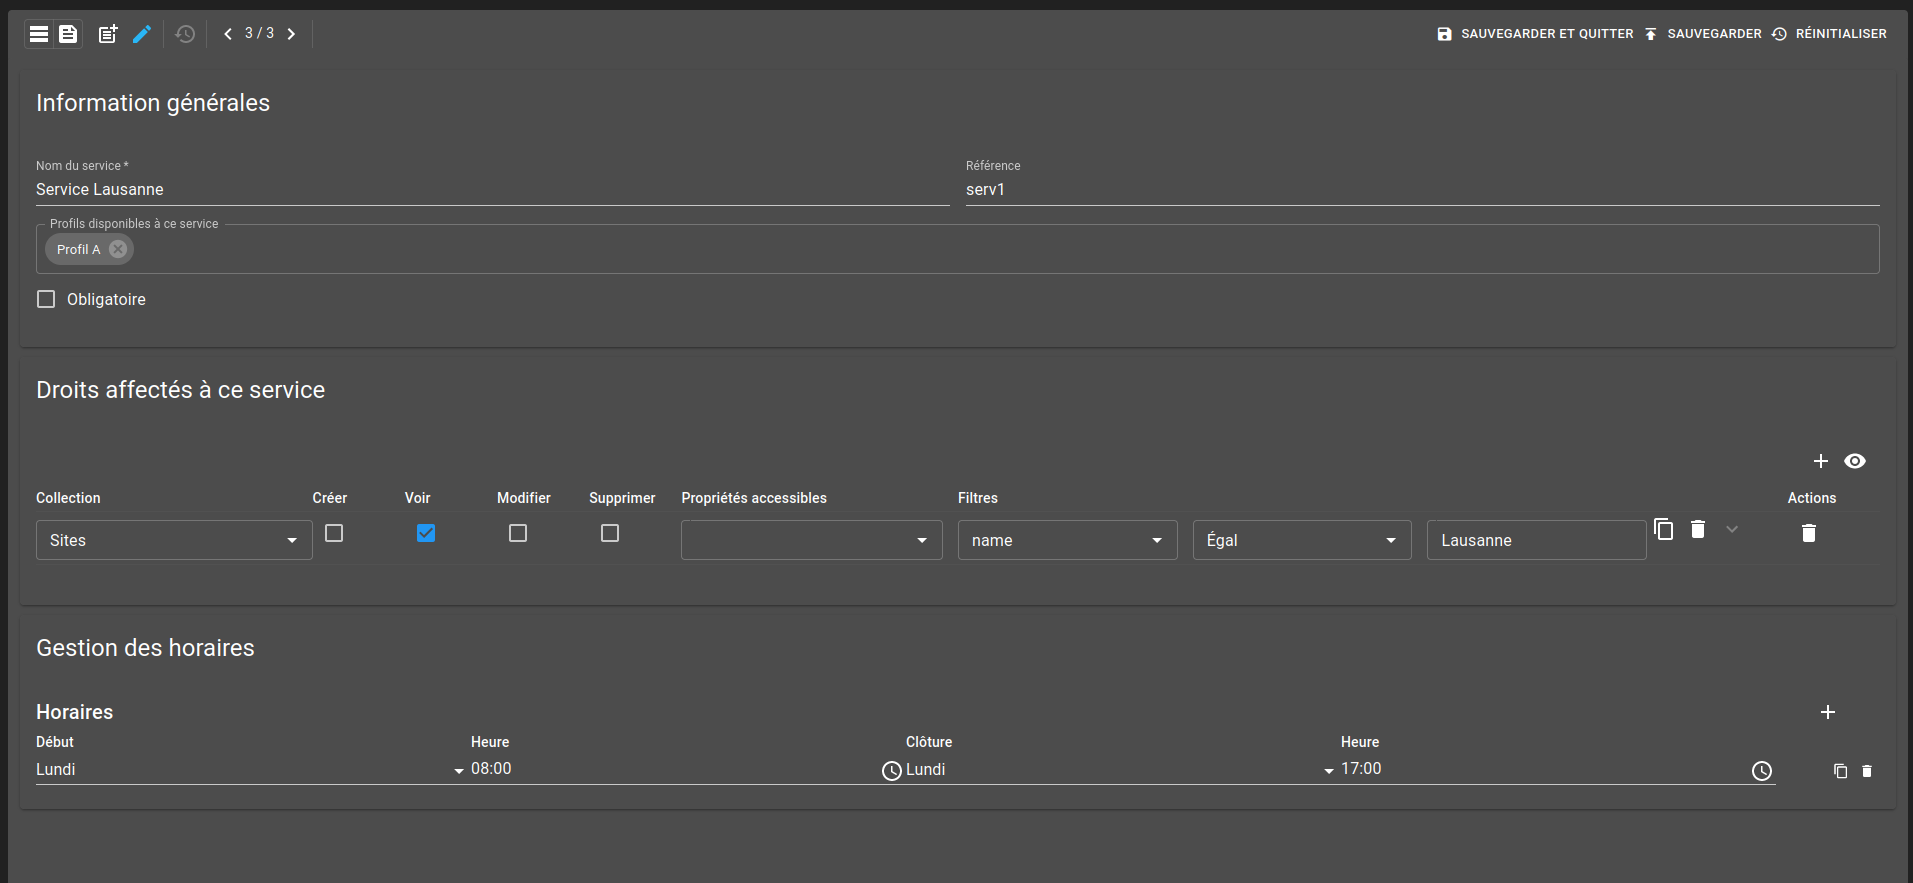Click the Lausanne filter value field

point(1536,540)
